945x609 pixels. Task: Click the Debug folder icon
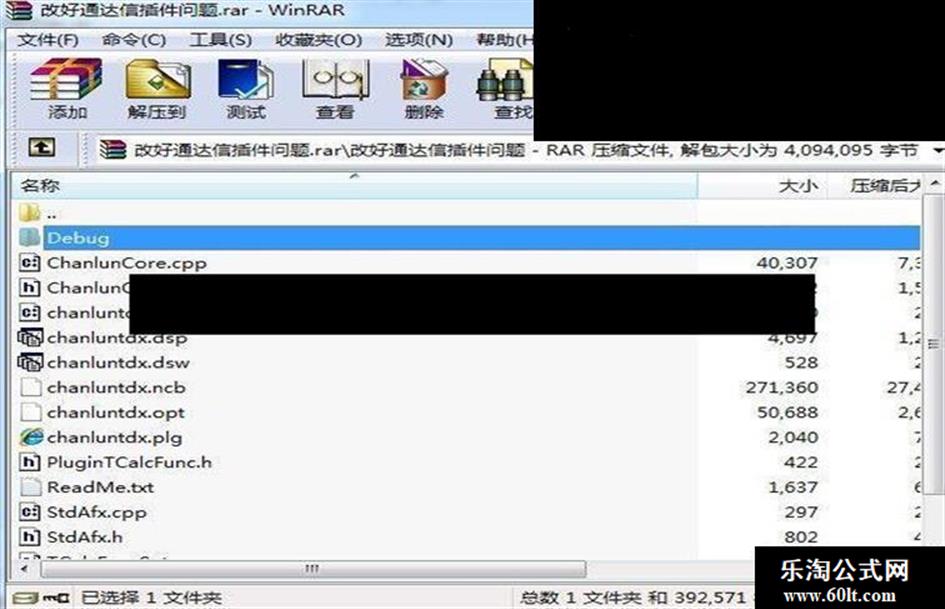click(x=30, y=237)
